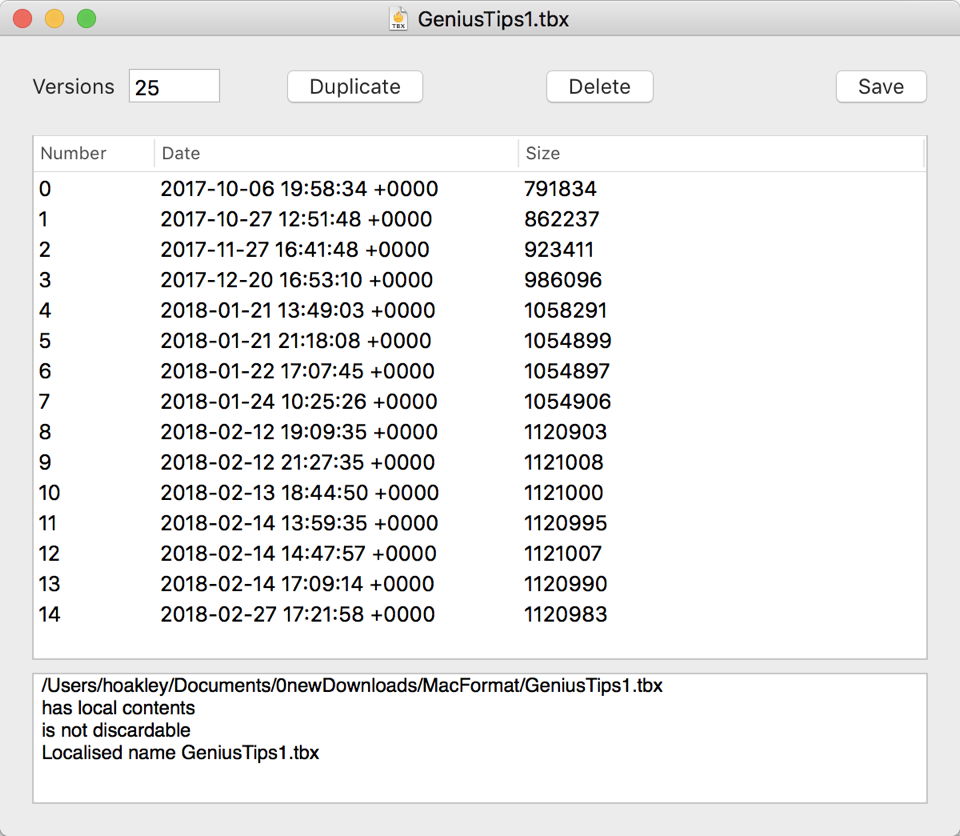Viewport: 960px width, 836px height.
Task: Click the yellow minimize window button
Action: [54, 19]
